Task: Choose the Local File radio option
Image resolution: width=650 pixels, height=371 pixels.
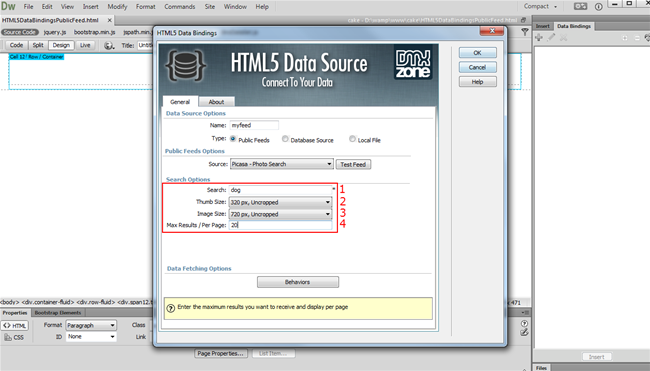Action: [x=352, y=139]
